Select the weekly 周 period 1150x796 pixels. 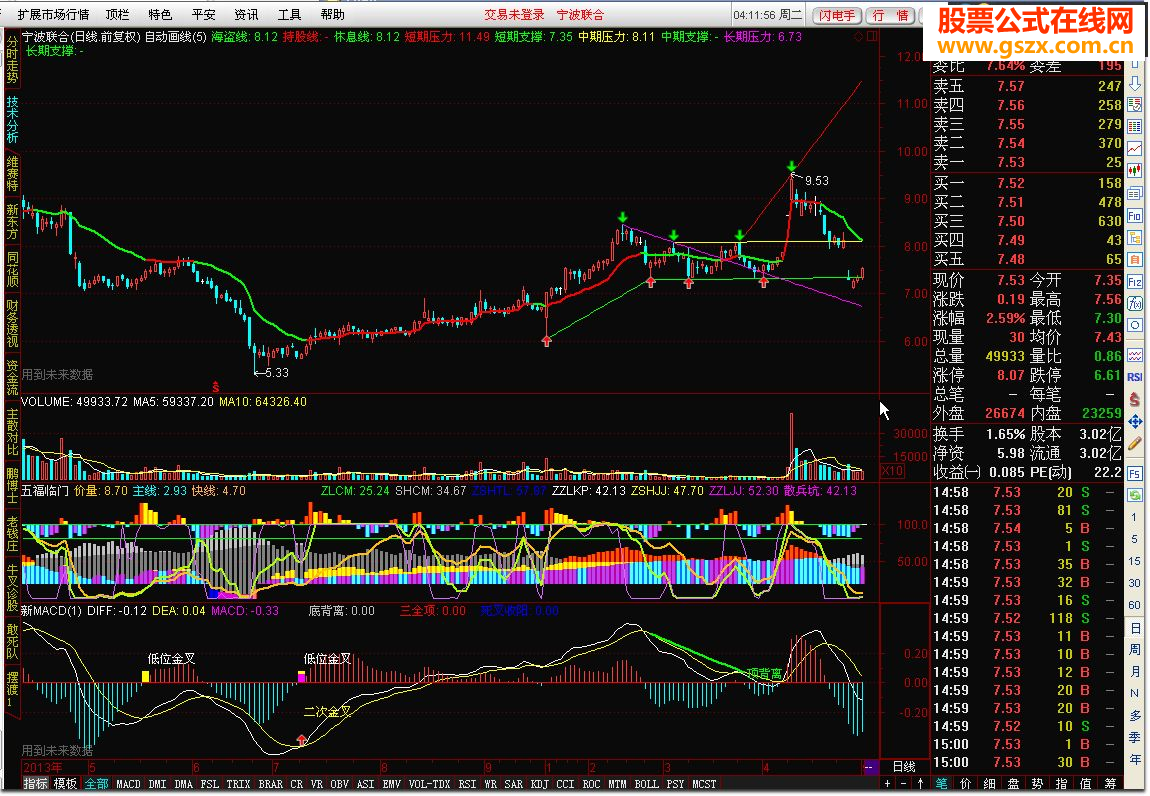click(x=1135, y=650)
